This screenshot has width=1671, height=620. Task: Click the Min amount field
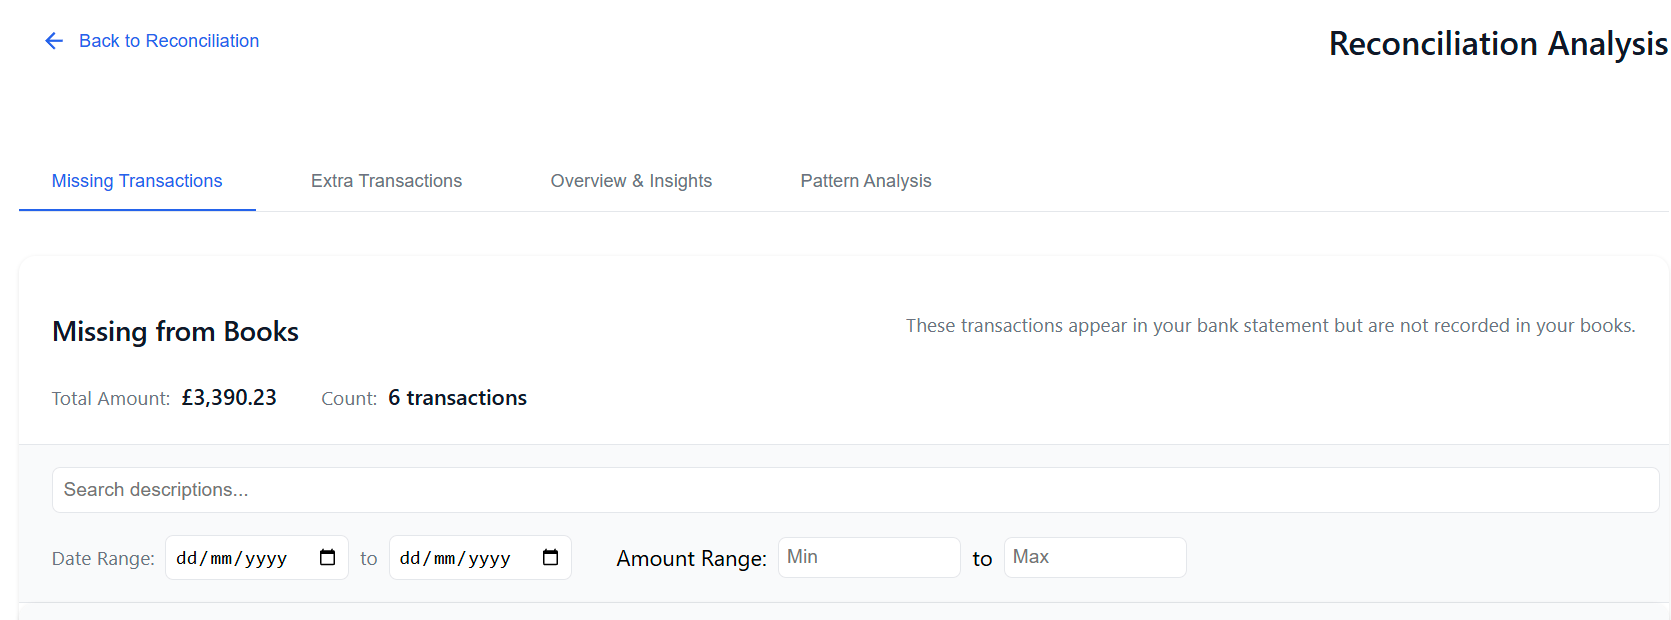(x=868, y=558)
